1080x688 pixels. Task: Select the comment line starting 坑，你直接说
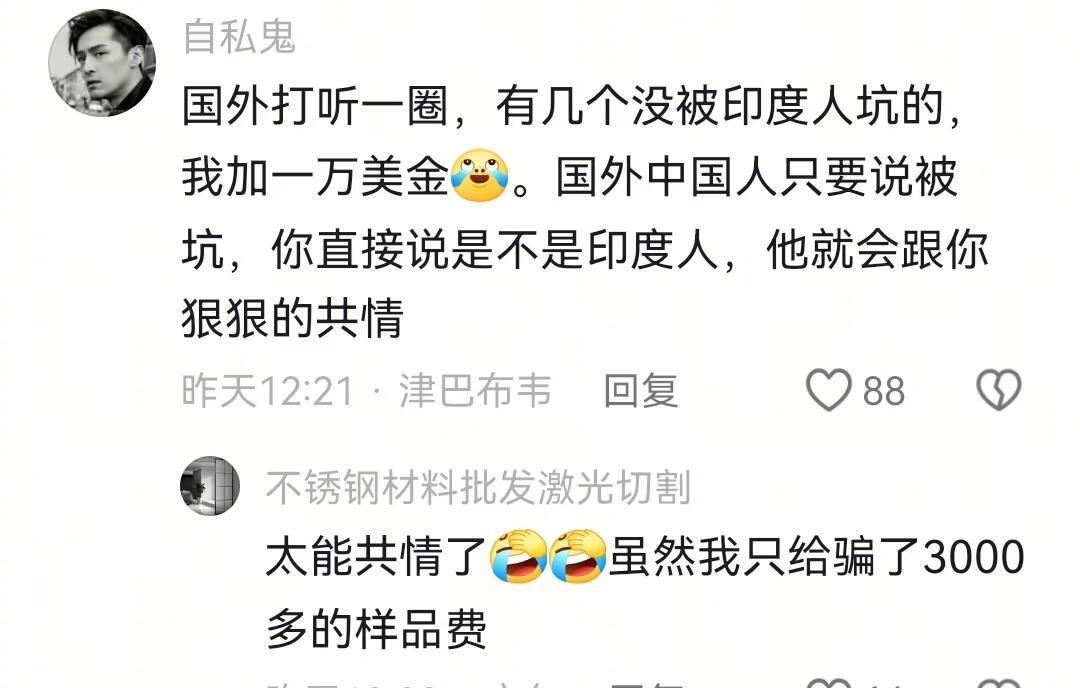[585, 248]
